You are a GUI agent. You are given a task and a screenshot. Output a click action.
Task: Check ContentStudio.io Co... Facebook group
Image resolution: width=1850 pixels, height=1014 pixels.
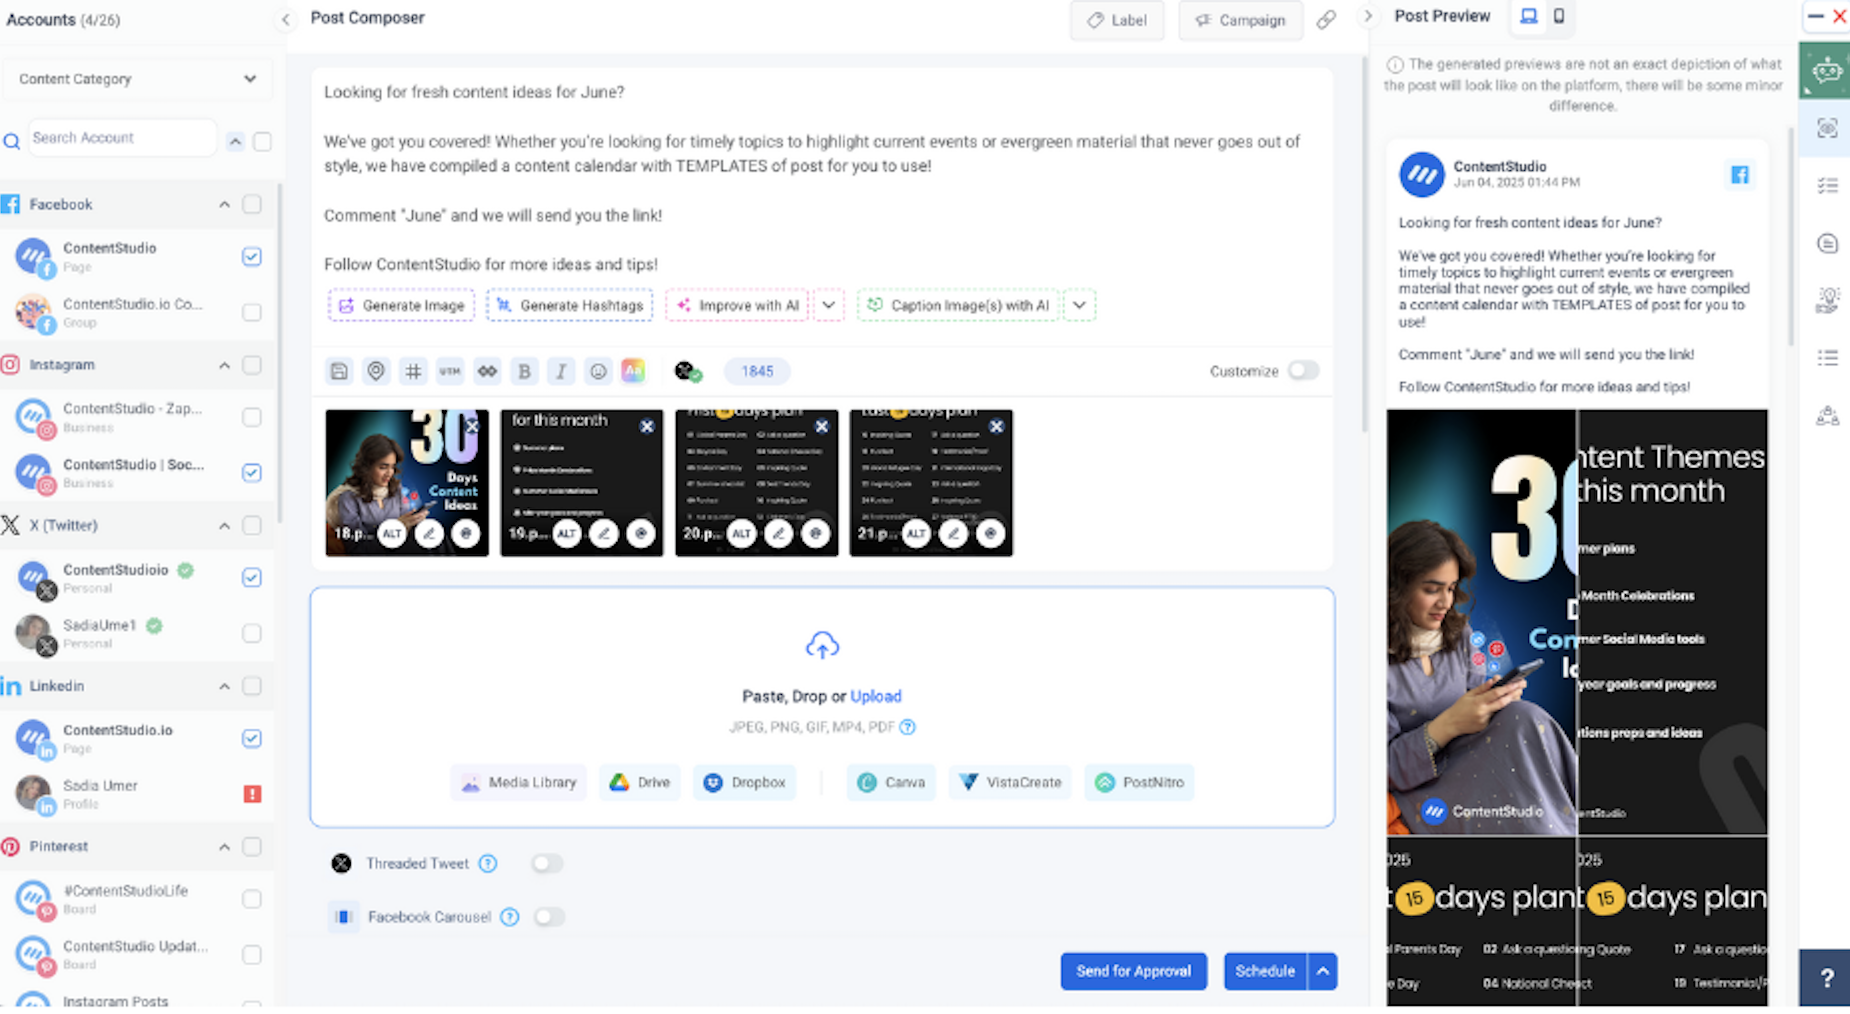coord(252,312)
